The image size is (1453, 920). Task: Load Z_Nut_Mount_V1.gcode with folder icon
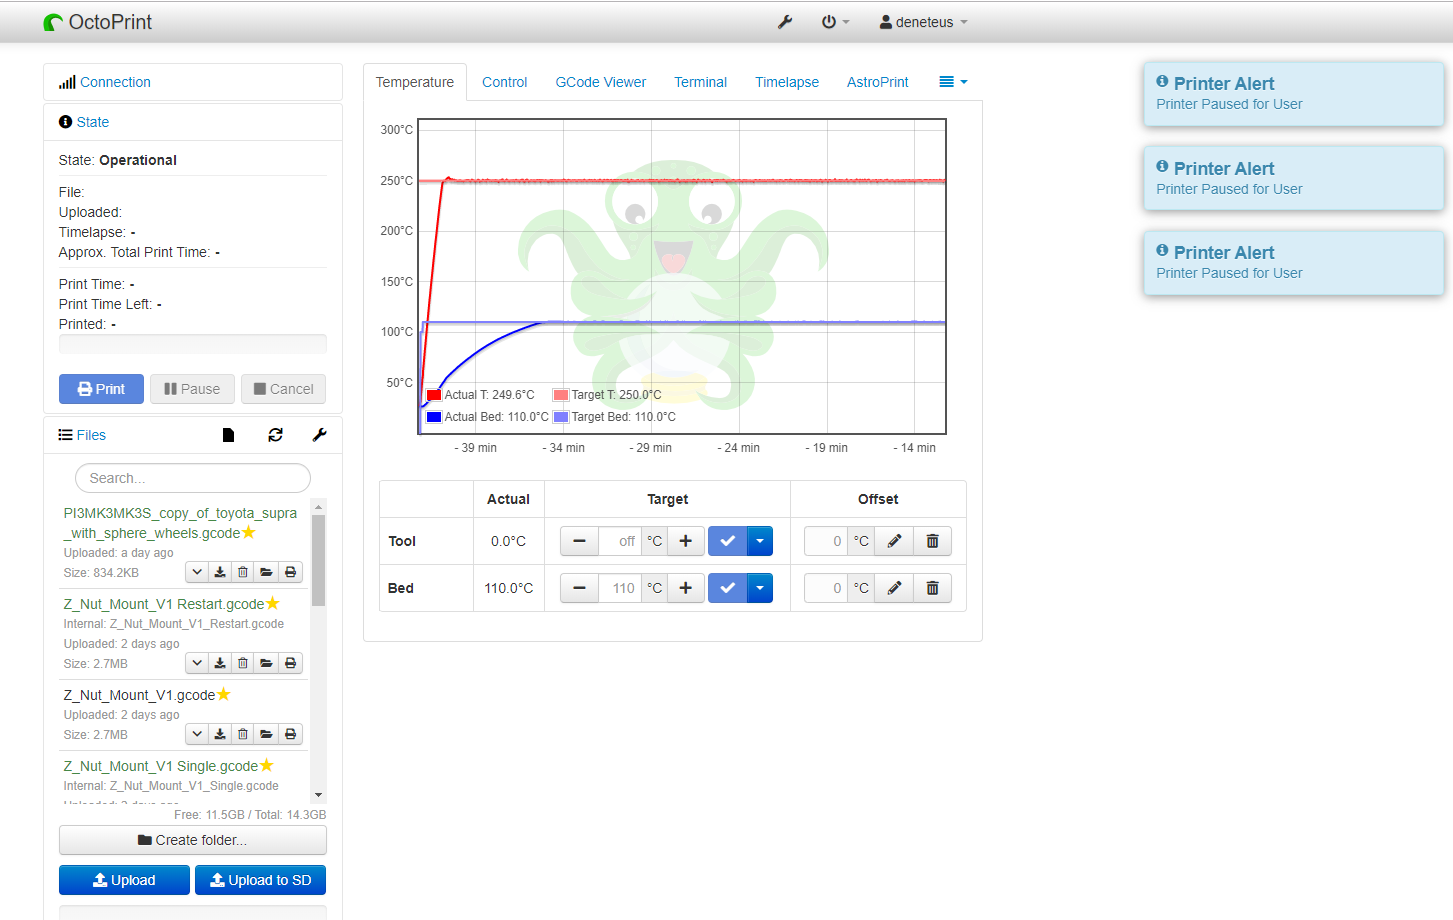point(266,734)
